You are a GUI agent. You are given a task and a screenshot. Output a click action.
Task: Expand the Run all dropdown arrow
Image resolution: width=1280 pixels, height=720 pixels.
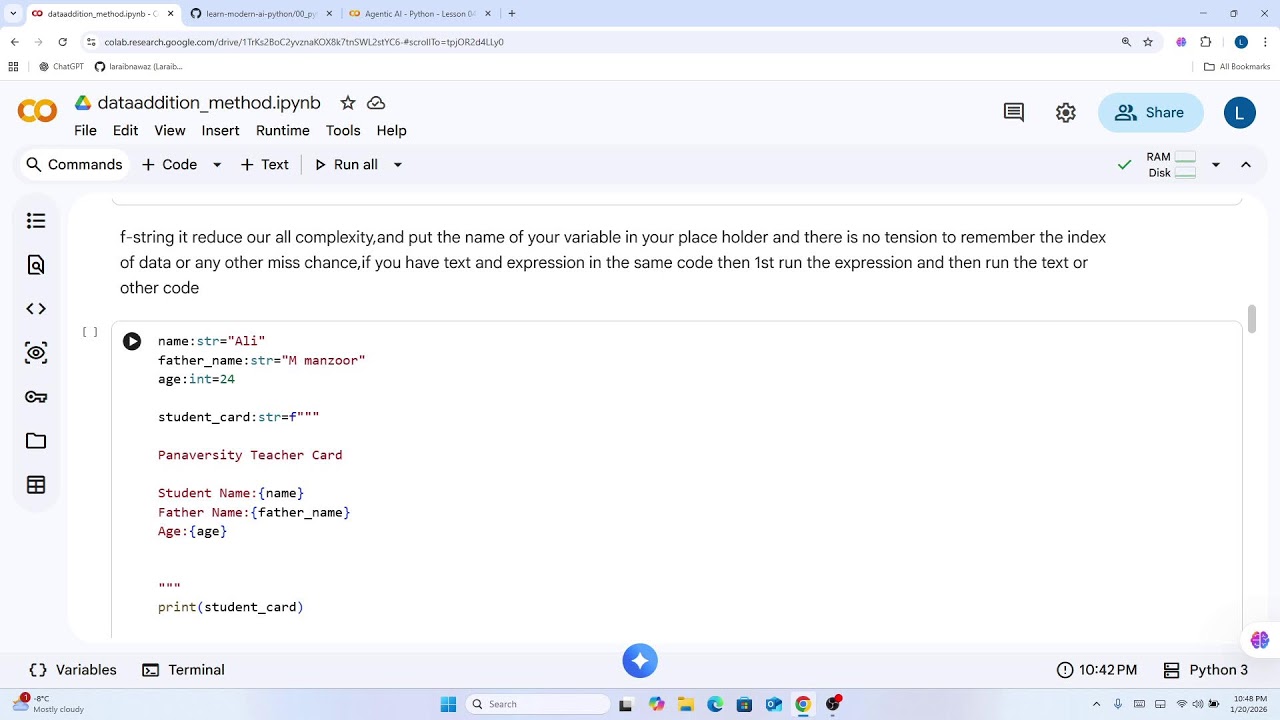pyautogui.click(x=397, y=165)
